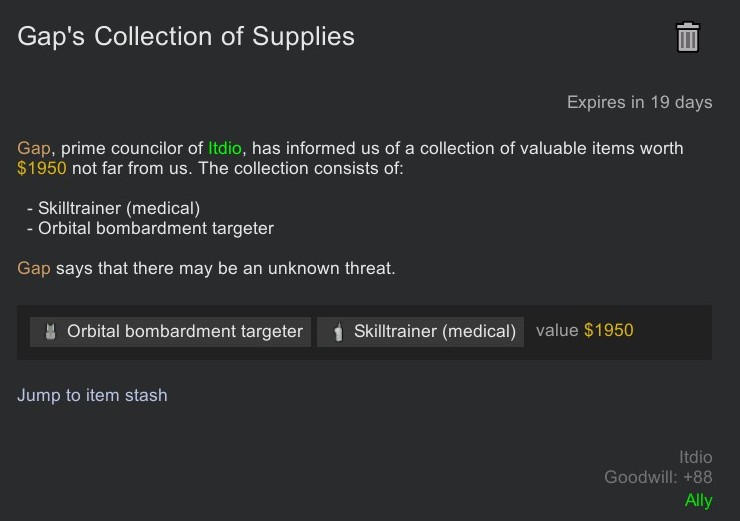740x521 pixels.
Task: Click the Gap's Collection of Supplies title
Action: click(186, 36)
